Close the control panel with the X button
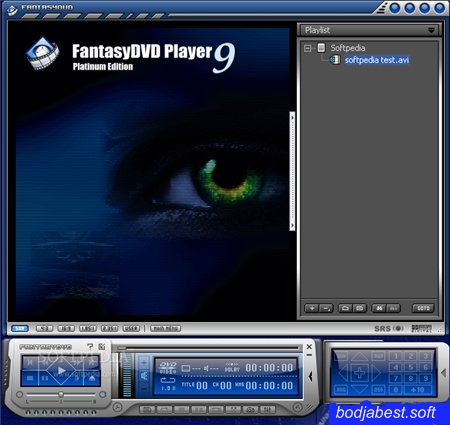This screenshot has width=450, height=425. pos(309,347)
